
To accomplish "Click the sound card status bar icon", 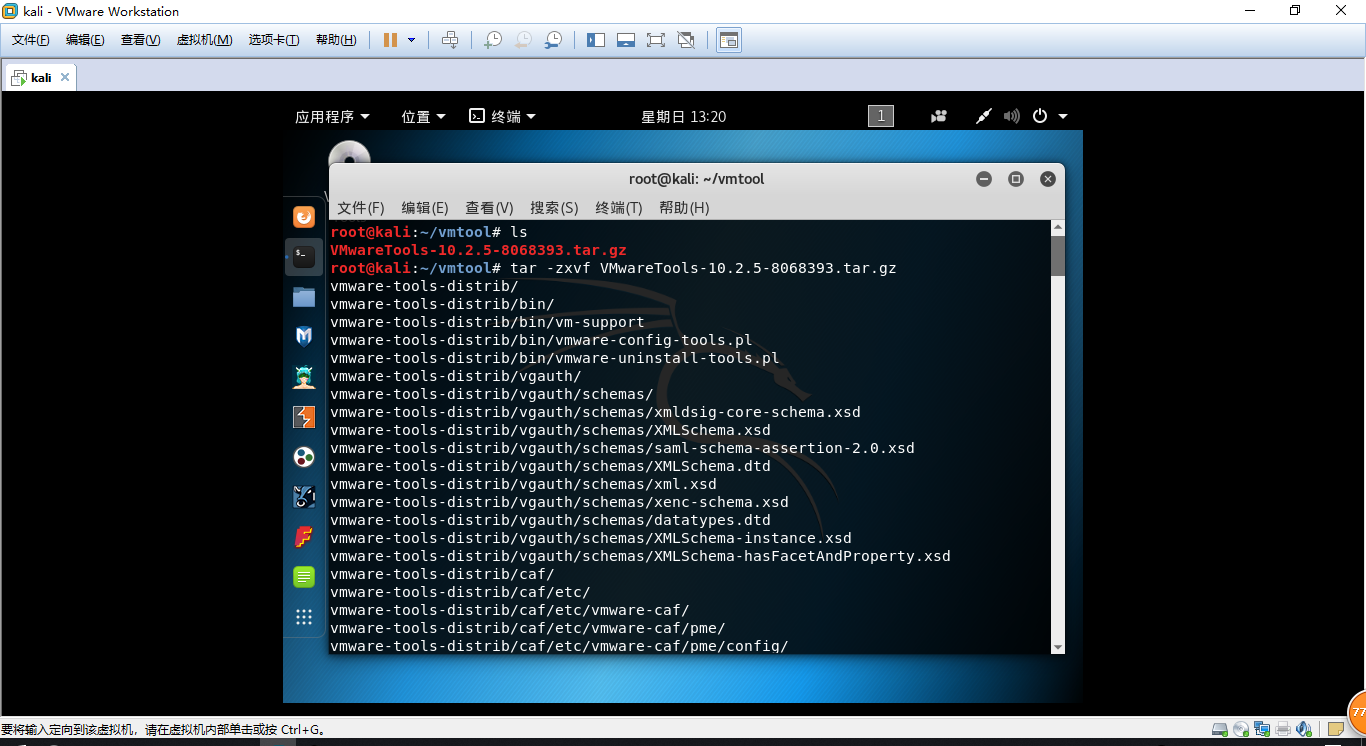I will tap(1304, 730).
